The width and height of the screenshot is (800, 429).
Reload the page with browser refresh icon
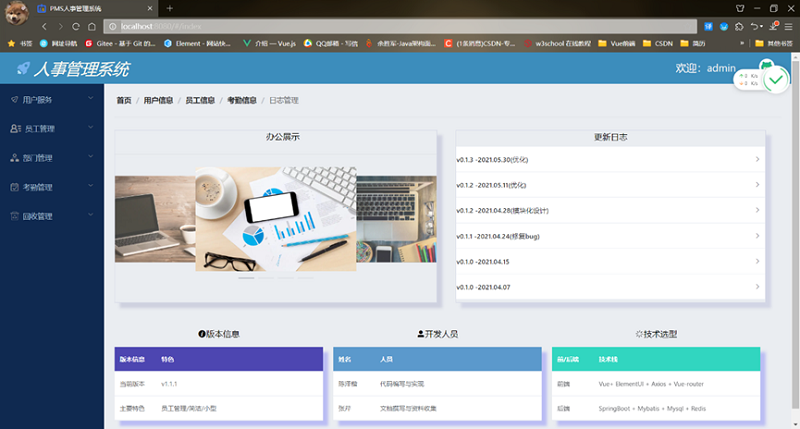pyautogui.click(x=75, y=25)
